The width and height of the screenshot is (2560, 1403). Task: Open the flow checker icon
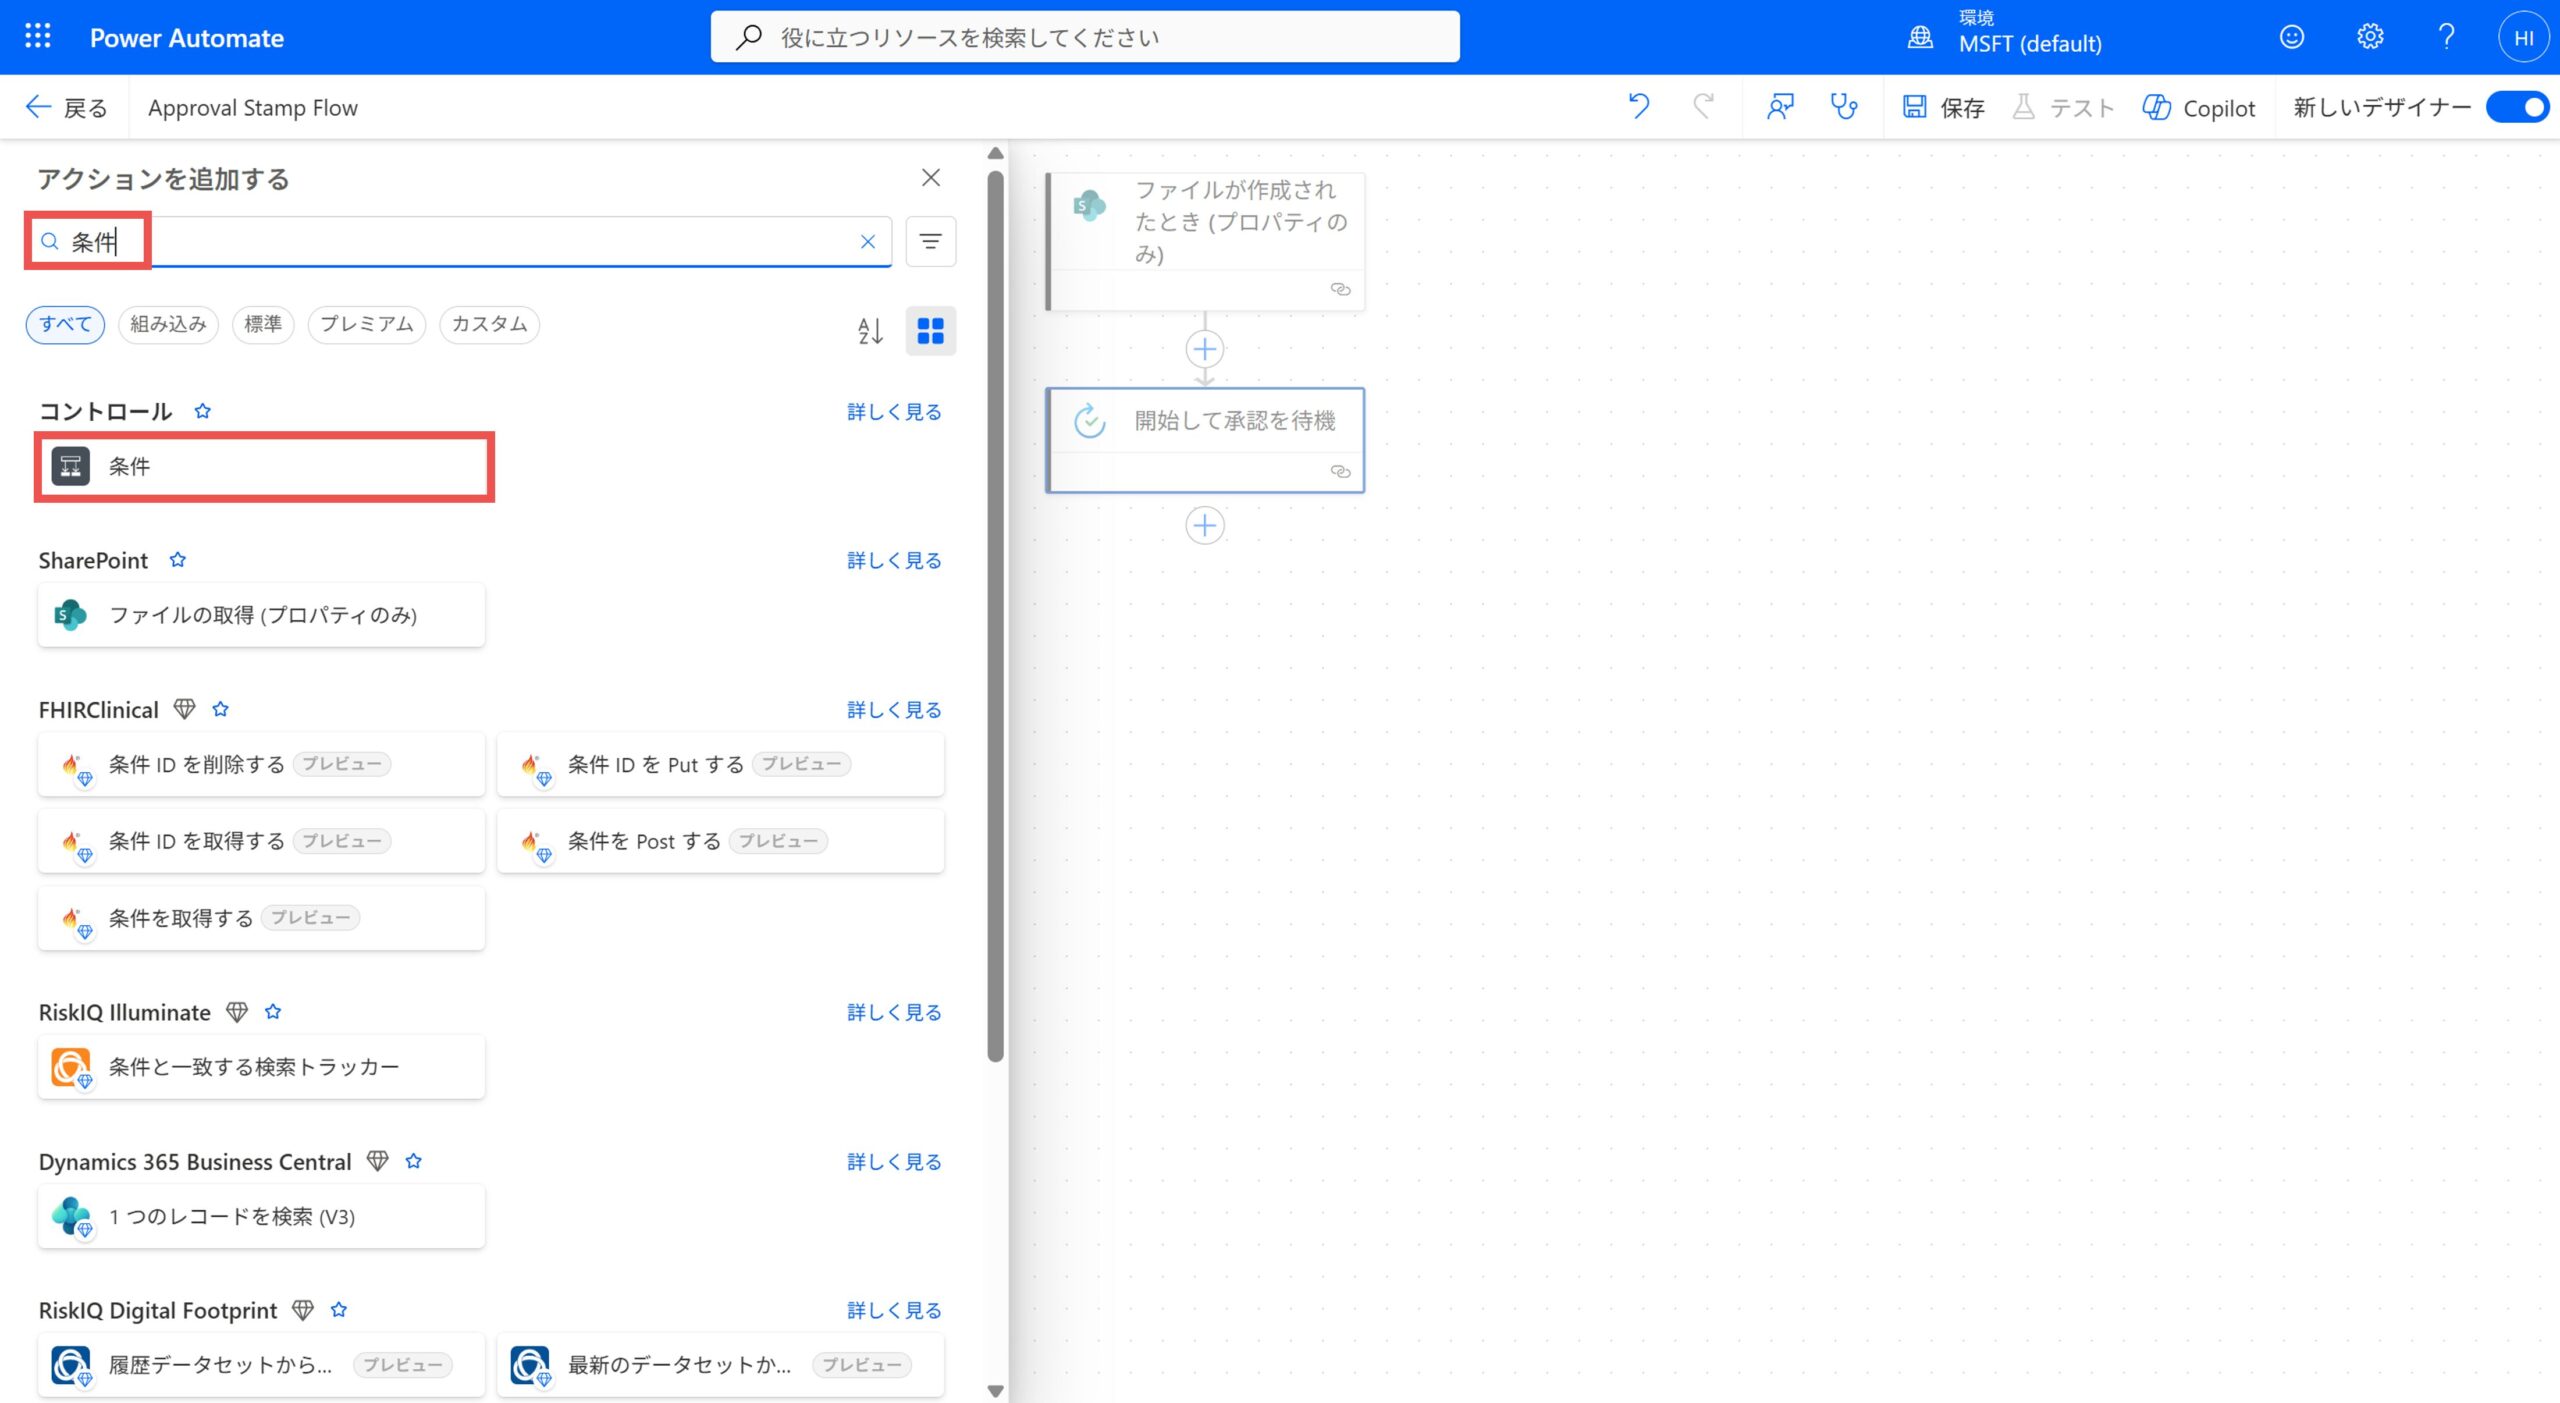pyautogui.click(x=1780, y=106)
